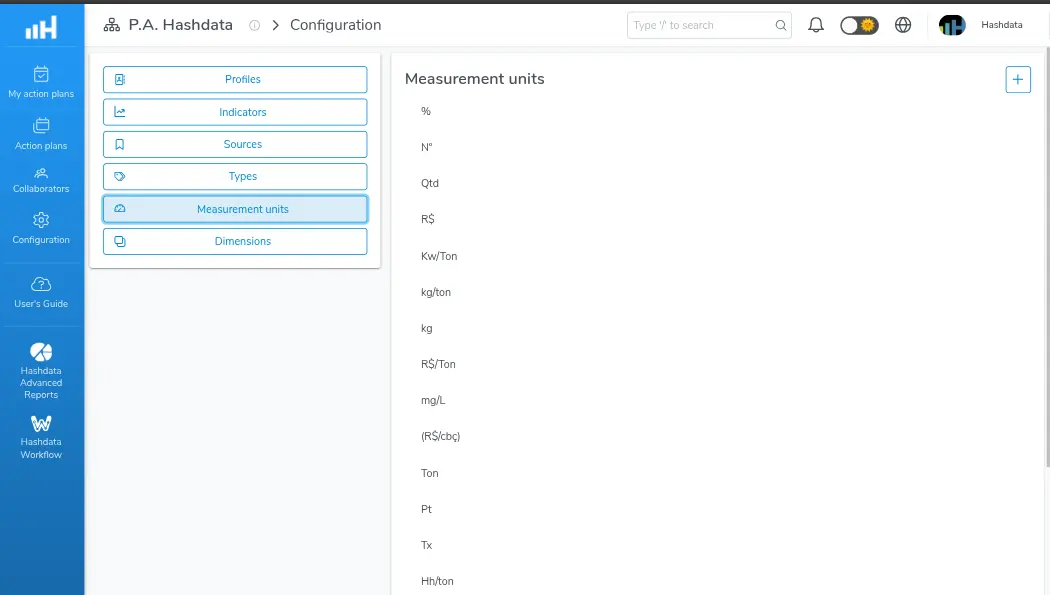Toggle light/dark theme switch

(859, 25)
